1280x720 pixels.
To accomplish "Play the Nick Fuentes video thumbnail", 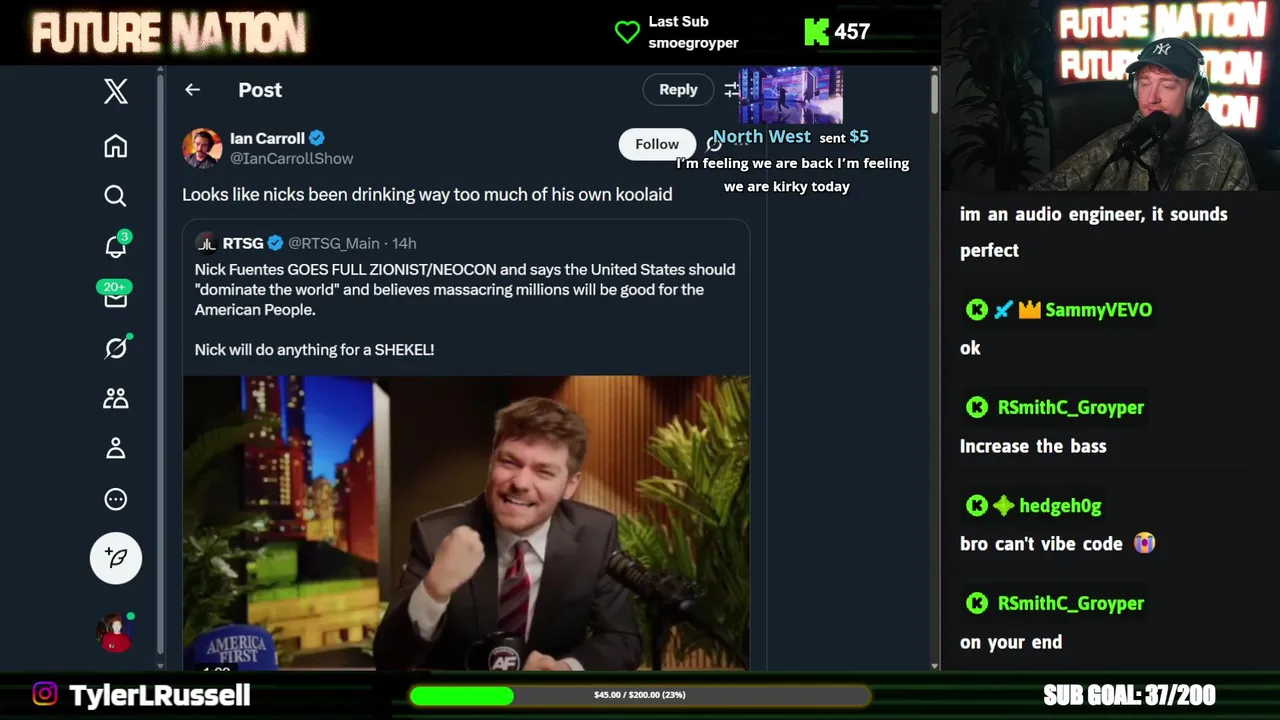I will click(x=466, y=523).
